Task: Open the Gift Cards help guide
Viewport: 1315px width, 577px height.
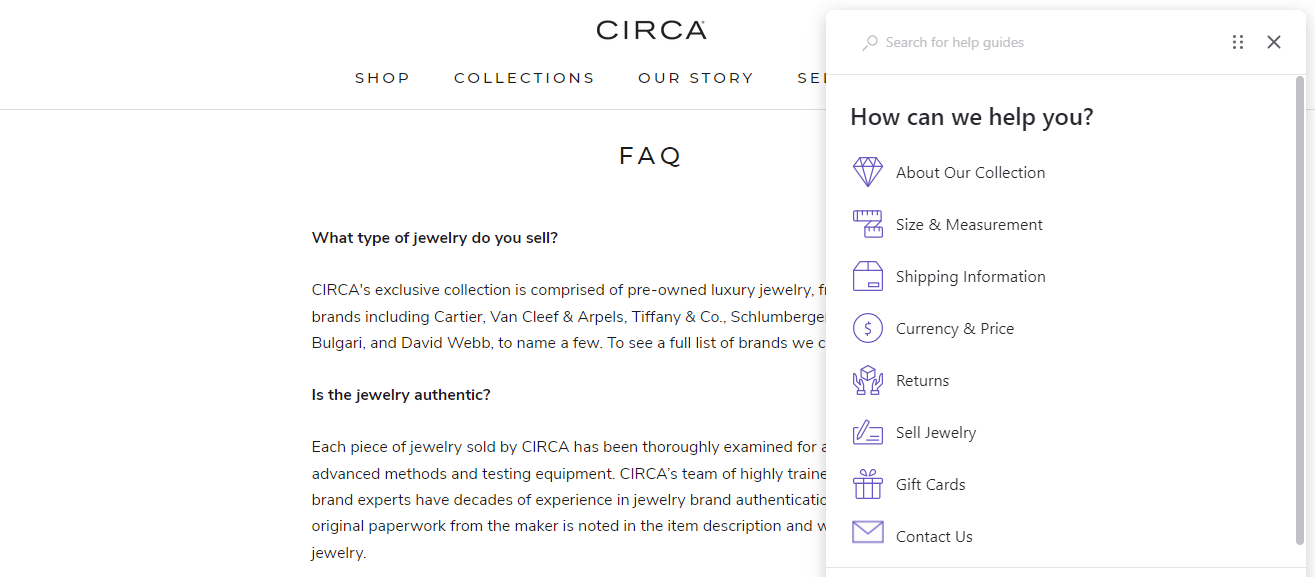Action: click(x=930, y=485)
